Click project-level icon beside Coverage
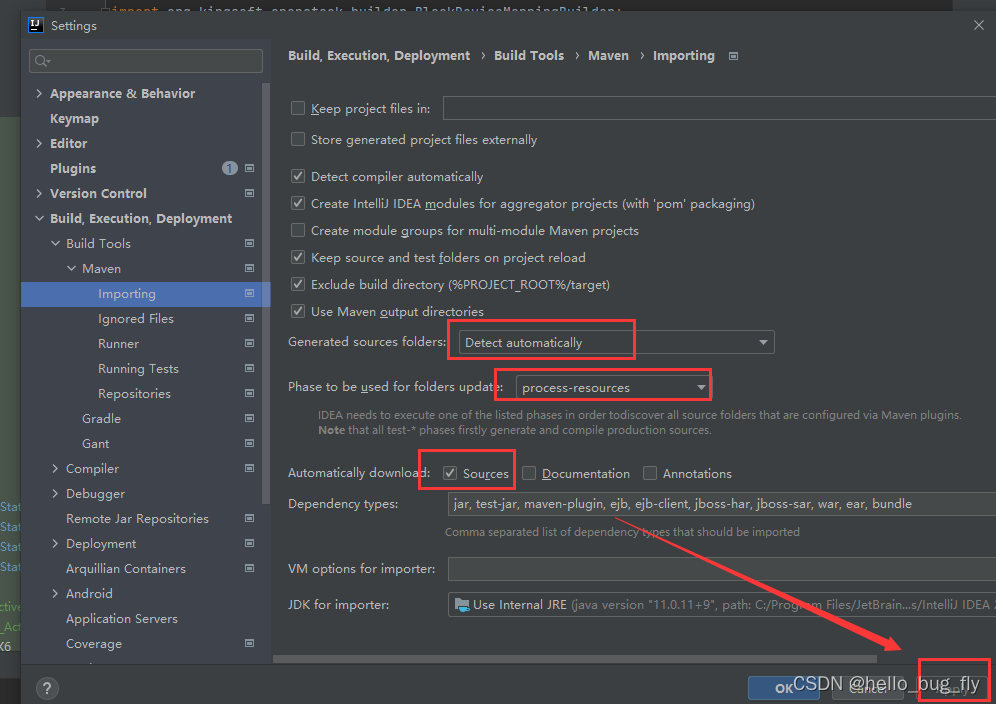The height and width of the screenshot is (704, 996). (x=250, y=643)
